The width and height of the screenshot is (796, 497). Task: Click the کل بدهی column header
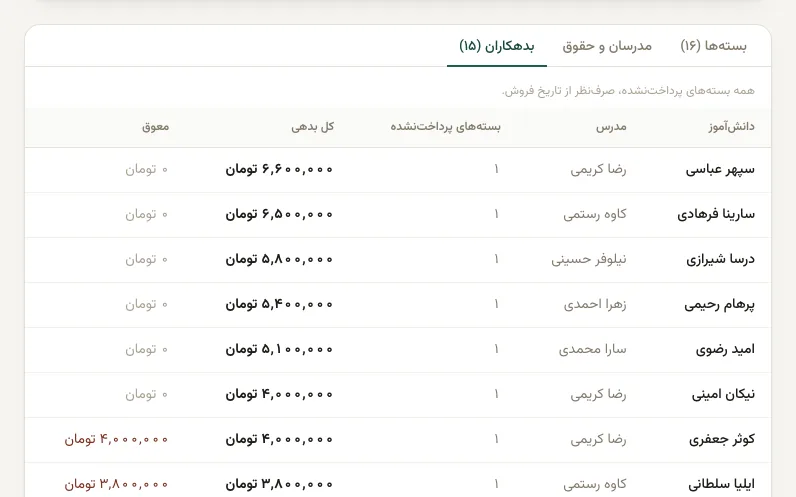(x=313, y=127)
